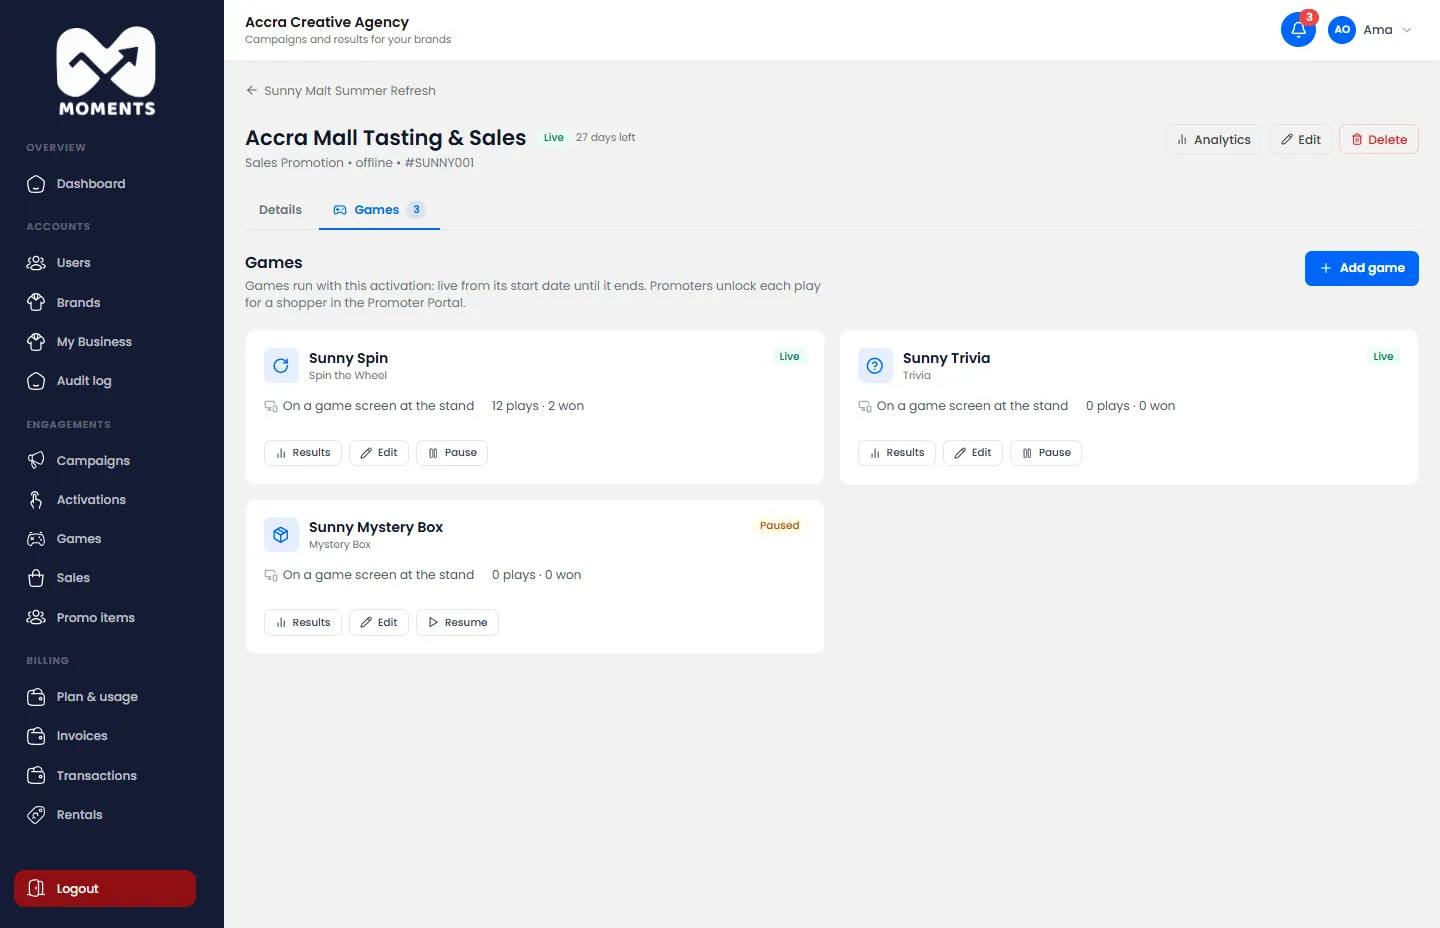1440x928 pixels.
Task: View Results for Sunny Spin
Action: [x=303, y=453]
